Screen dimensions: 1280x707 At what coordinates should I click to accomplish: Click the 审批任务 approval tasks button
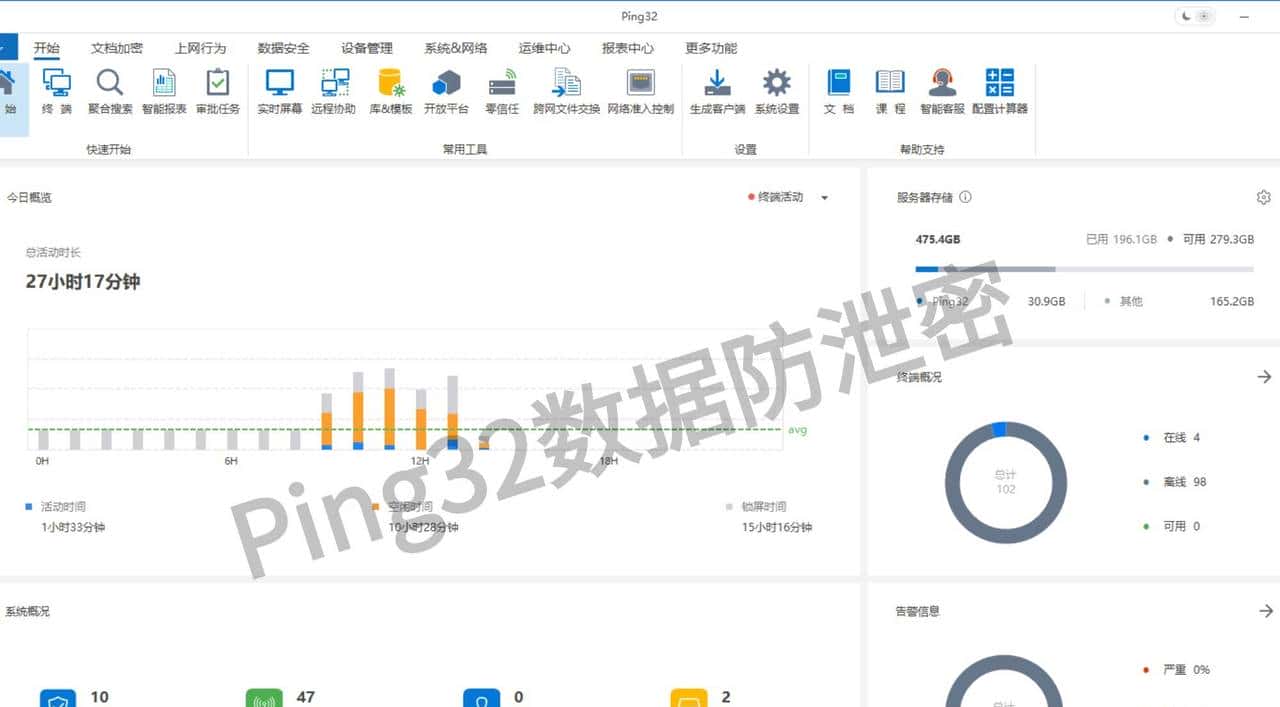[218, 93]
